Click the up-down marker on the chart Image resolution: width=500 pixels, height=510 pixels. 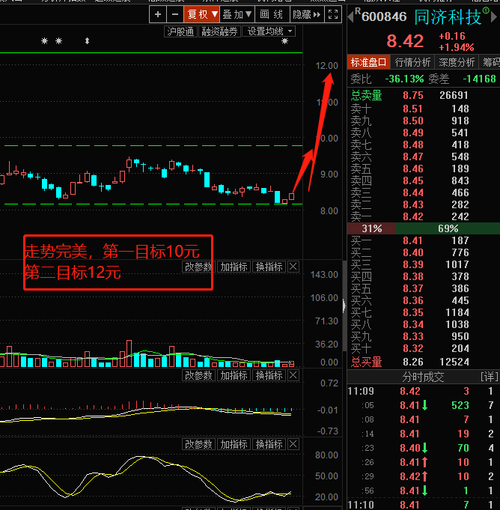click(87, 41)
